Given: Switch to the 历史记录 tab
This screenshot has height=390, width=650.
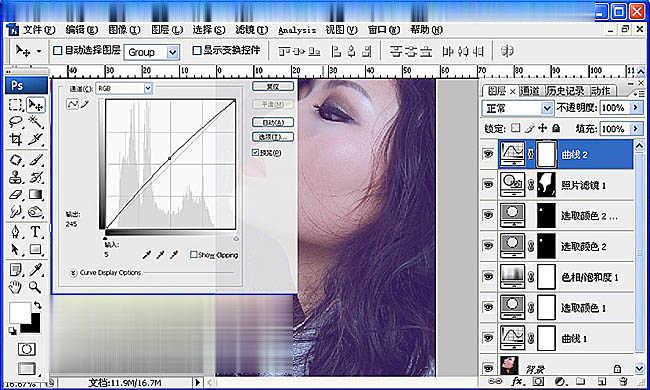Looking at the screenshot, I should coord(565,91).
